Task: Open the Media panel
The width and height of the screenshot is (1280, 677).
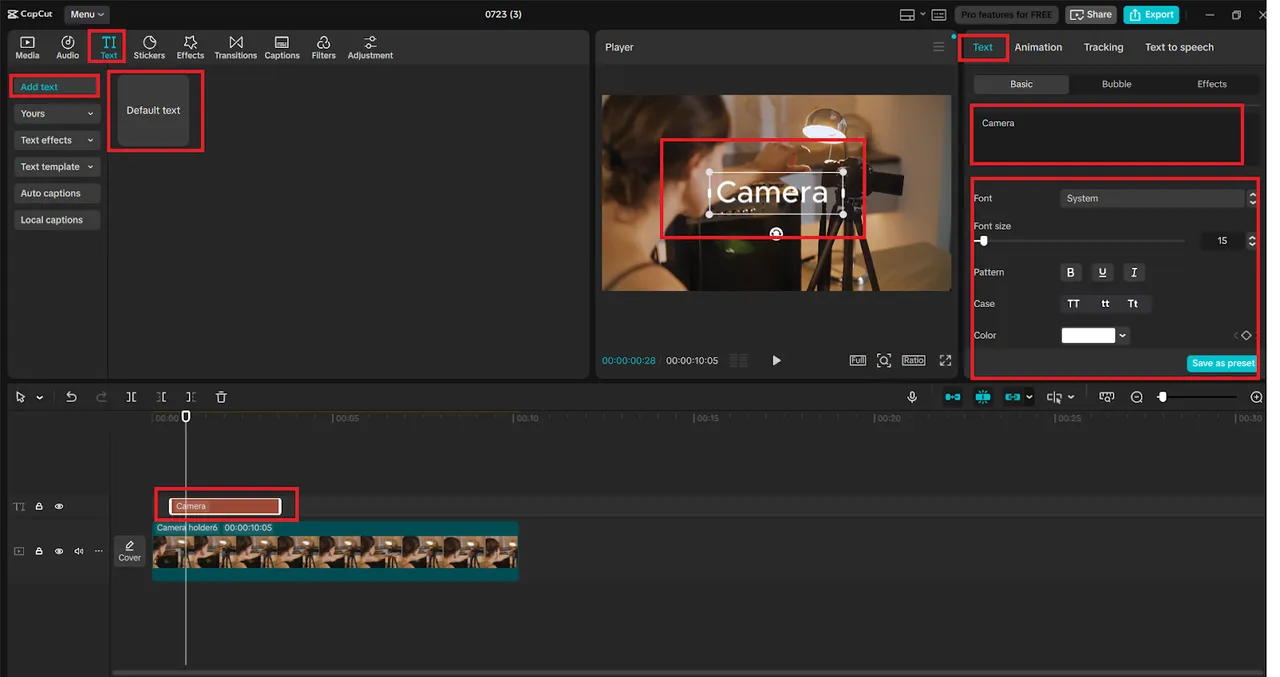Action: [x=27, y=47]
